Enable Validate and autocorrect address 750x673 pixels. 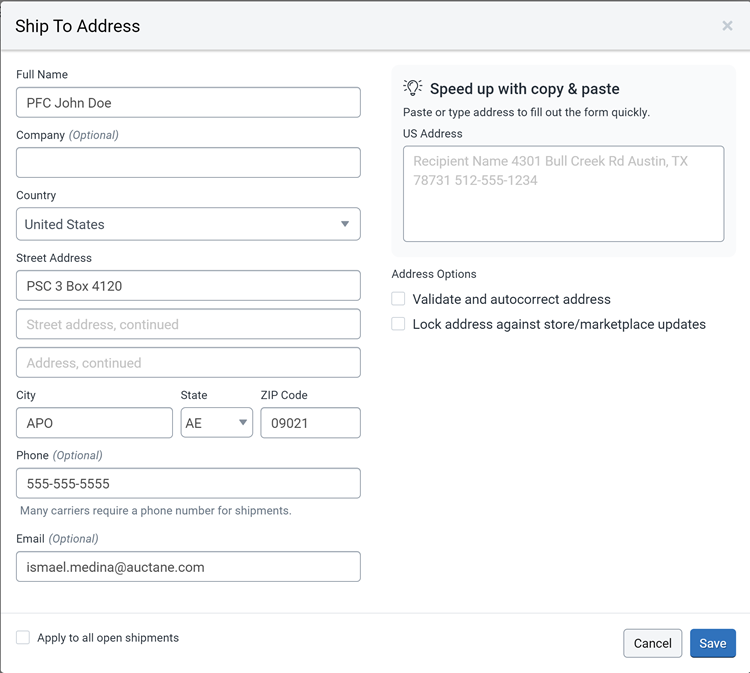tap(398, 299)
